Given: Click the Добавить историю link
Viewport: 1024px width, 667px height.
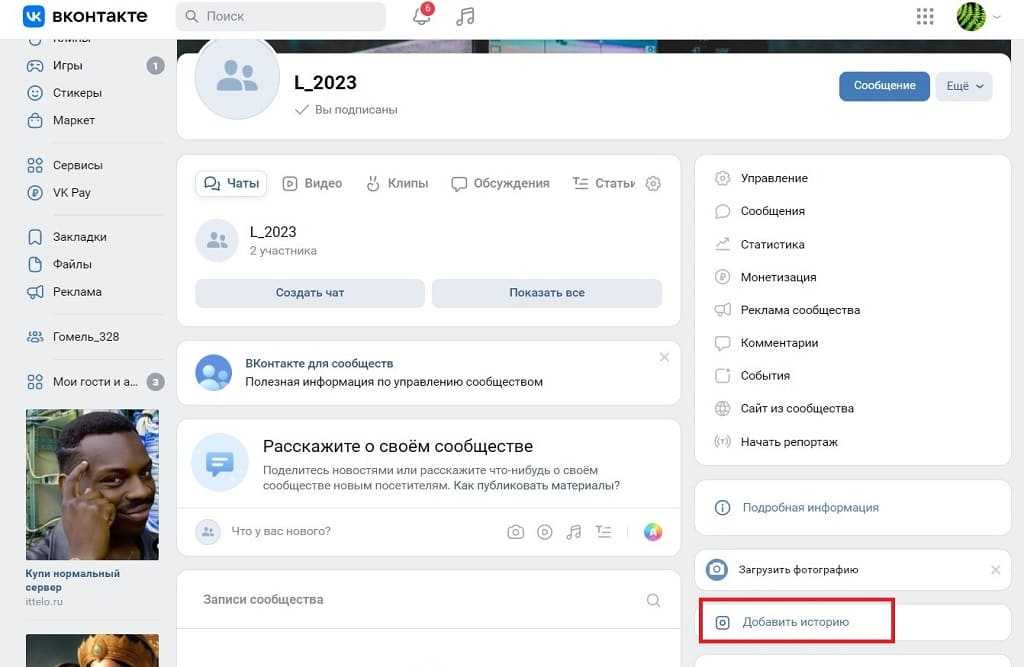Looking at the screenshot, I should [x=795, y=622].
